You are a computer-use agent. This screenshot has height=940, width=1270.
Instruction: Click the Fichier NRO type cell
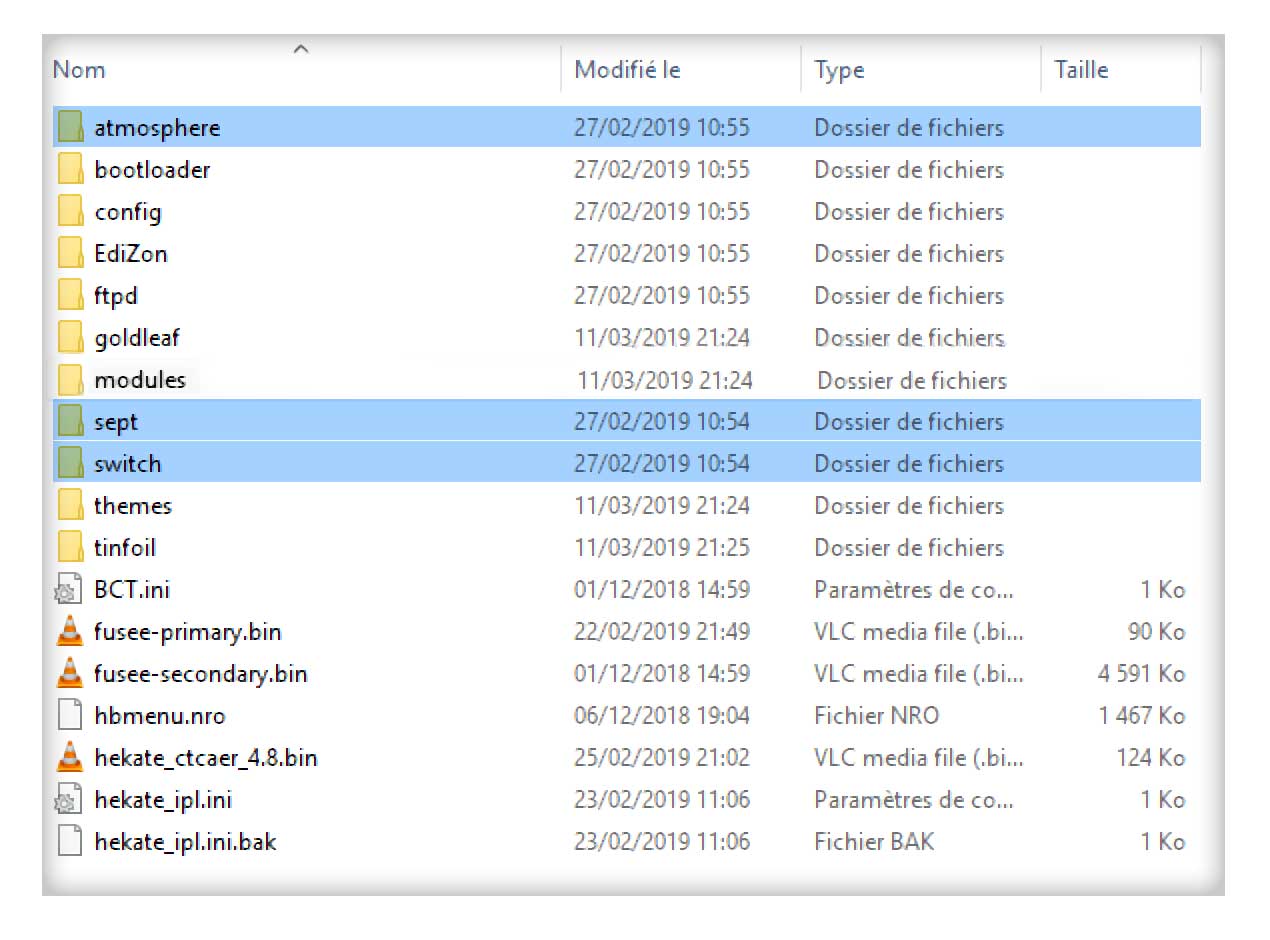pyautogui.click(x=876, y=716)
